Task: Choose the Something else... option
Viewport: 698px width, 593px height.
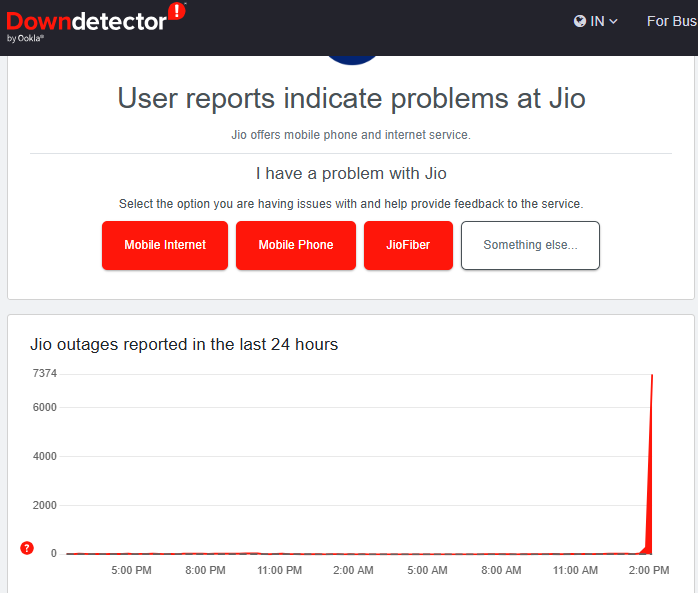Action: point(530,245)
